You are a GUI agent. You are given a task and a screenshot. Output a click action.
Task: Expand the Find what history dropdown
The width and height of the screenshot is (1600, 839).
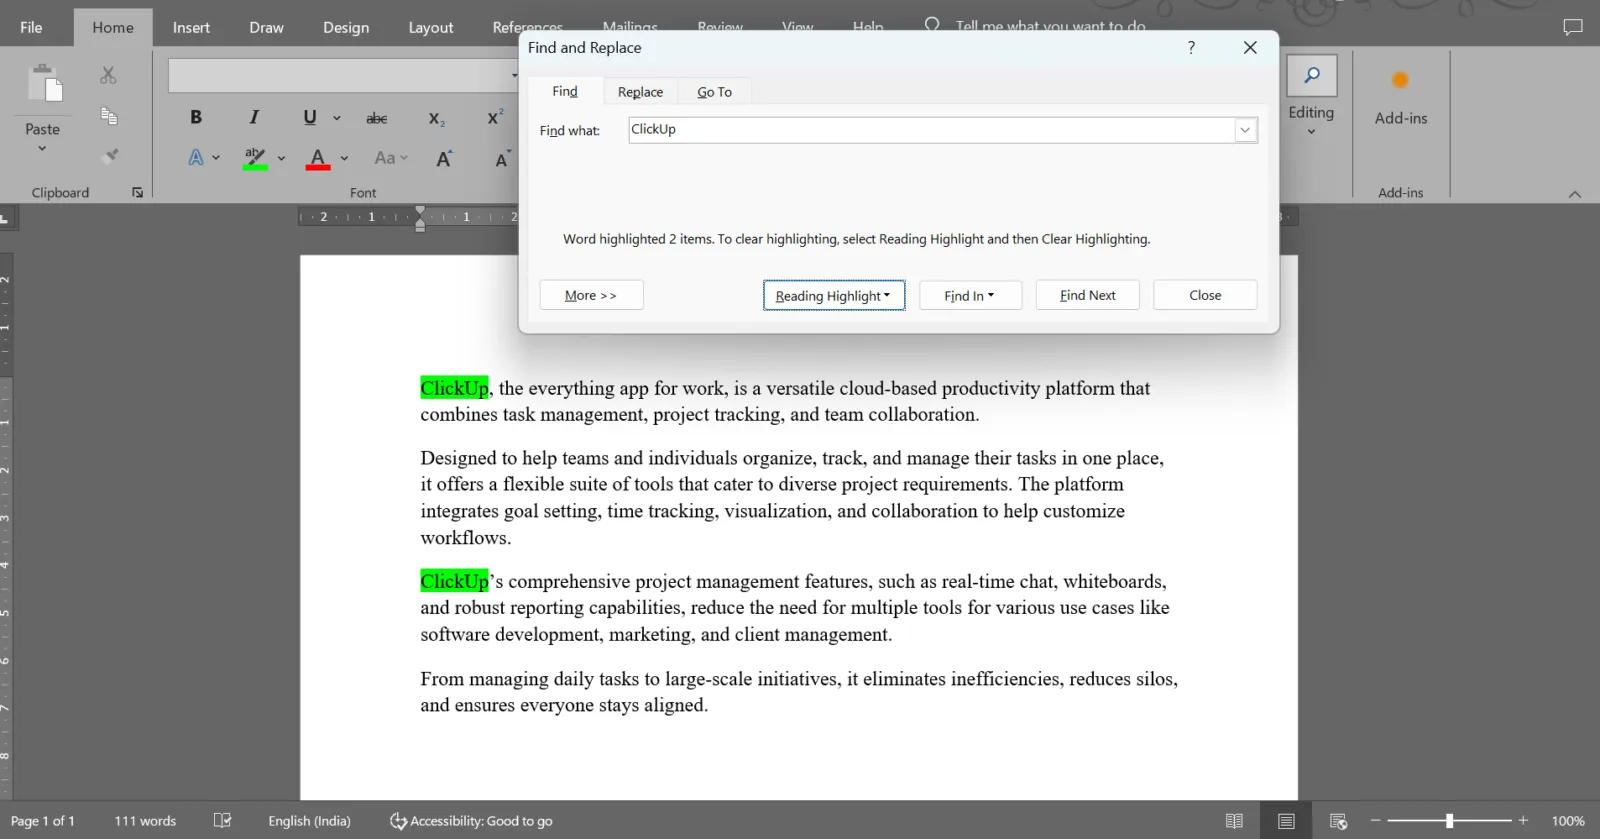pyautogui.click(x=1245, y=130)
